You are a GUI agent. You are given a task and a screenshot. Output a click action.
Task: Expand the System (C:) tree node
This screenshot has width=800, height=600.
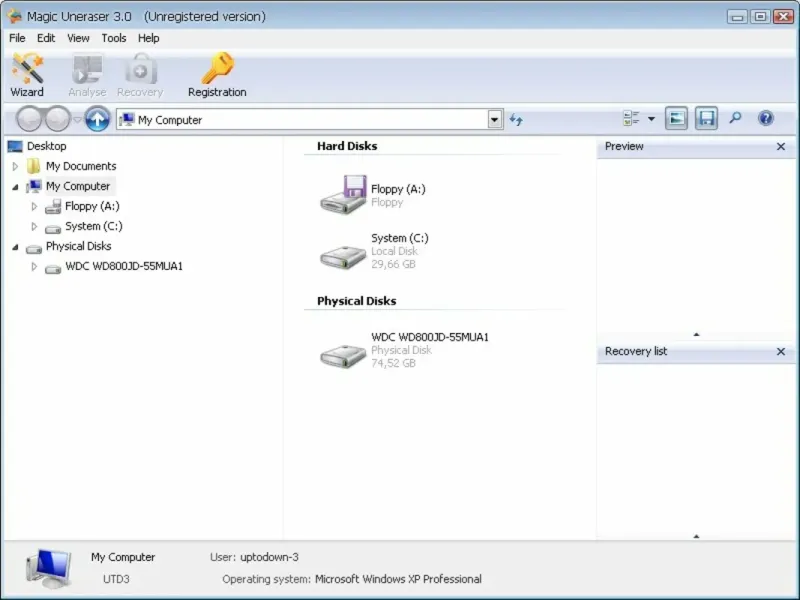point(34,227)
